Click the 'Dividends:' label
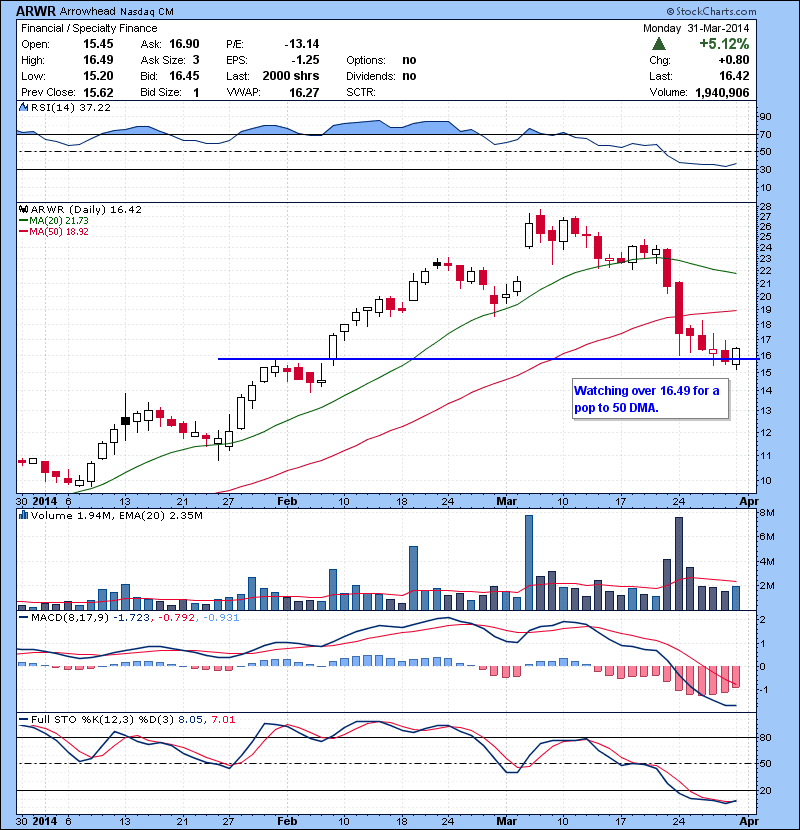The image size is (800, 830). click(371, 76)
